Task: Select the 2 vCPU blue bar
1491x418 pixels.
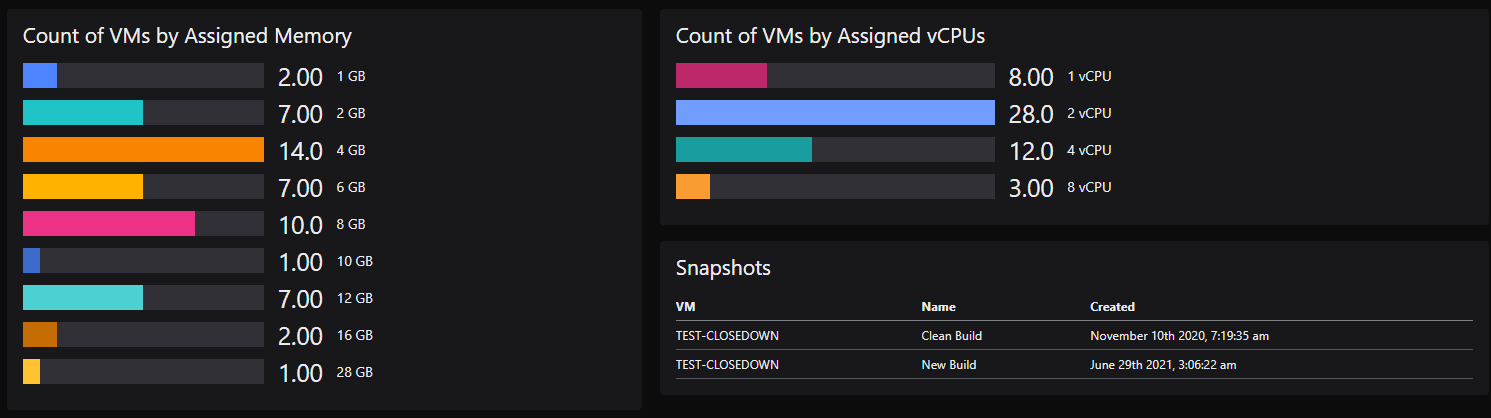Action: (835, 113)
